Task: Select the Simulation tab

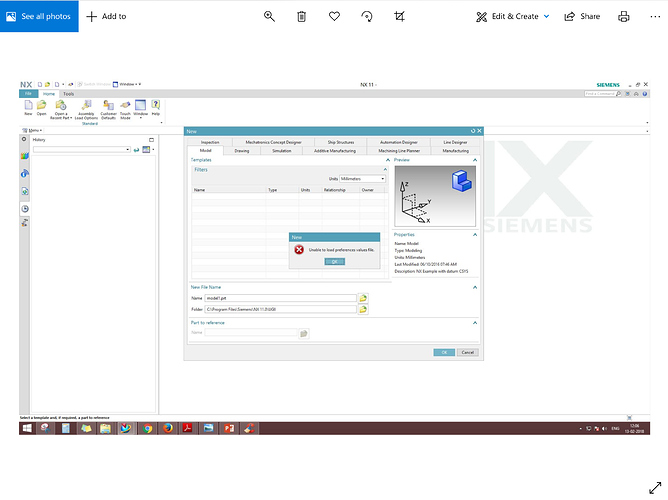Action: click(282, 151)
